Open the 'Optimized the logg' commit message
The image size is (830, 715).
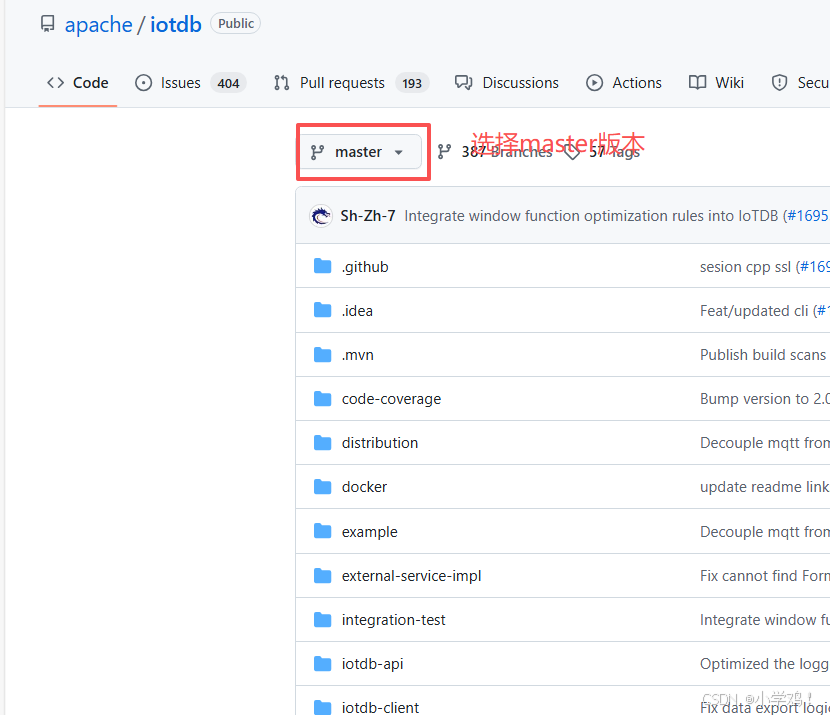point(764,663)
